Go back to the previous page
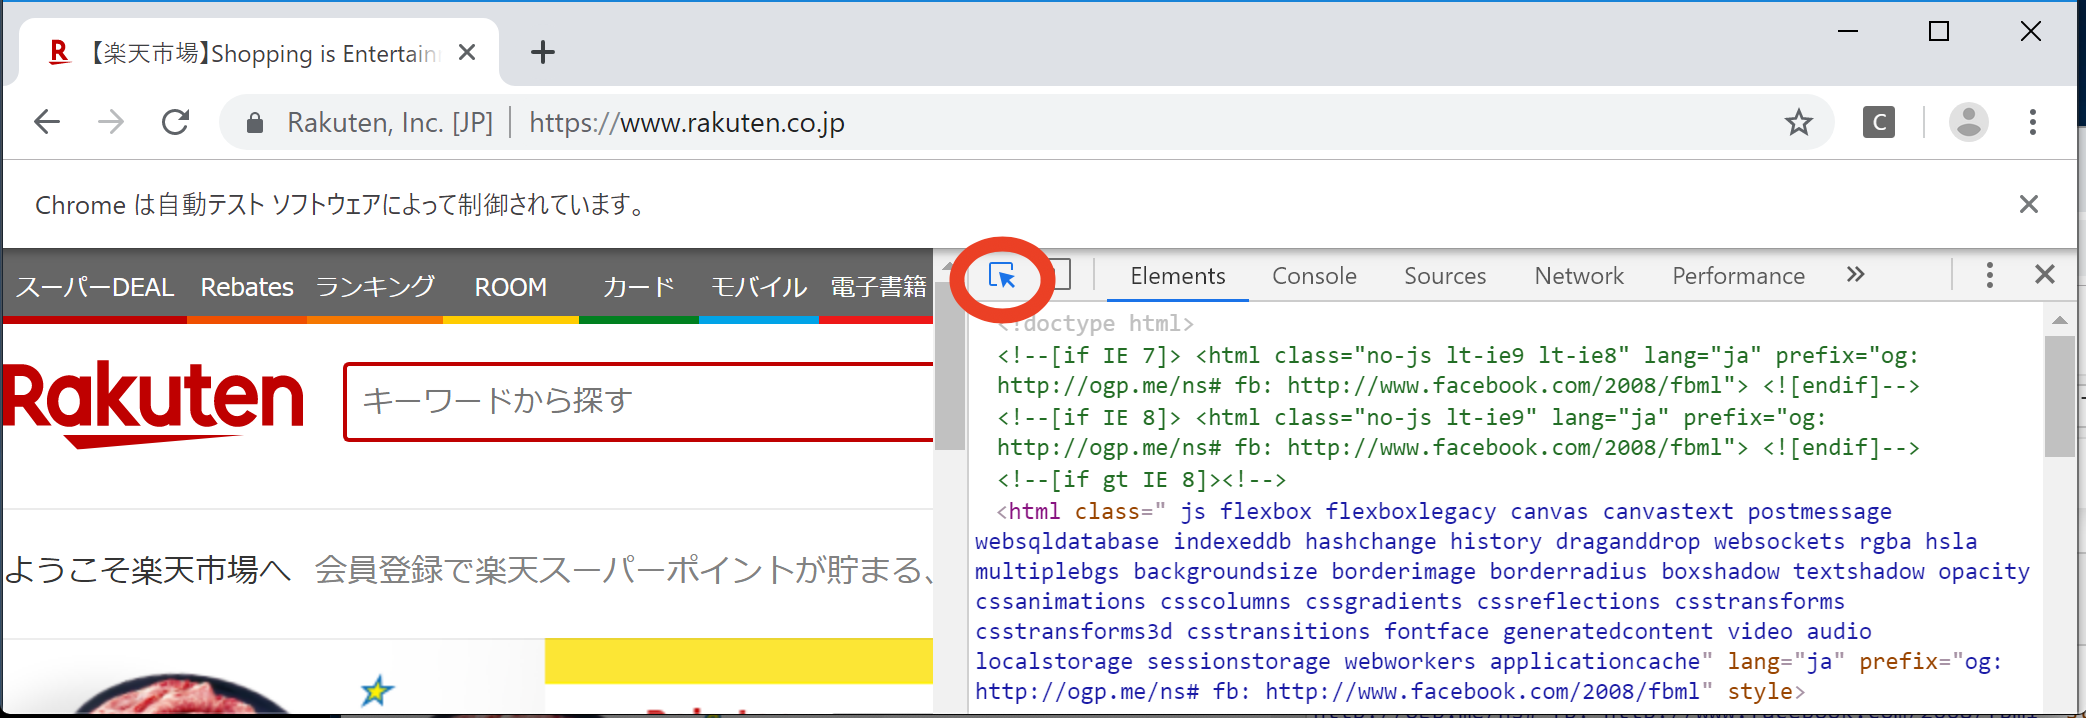Image resolution: width=2086 pixels, height=718 pixels. click(47, 122)
